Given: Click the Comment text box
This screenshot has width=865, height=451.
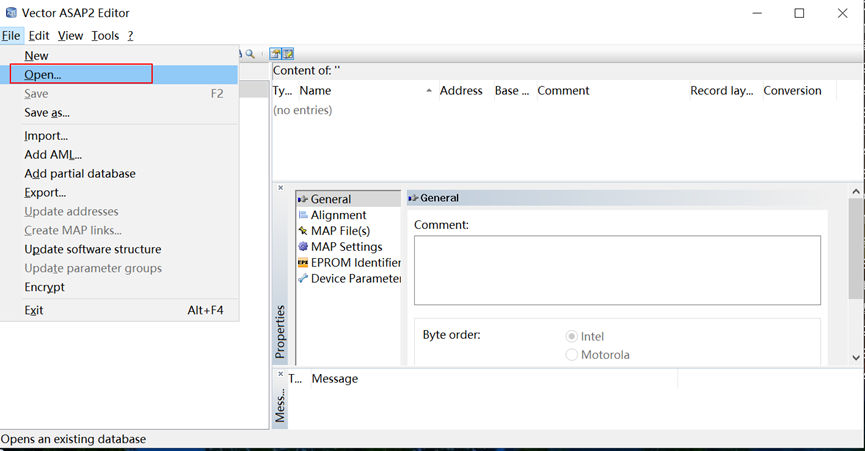Looking at the screenshot, I should pos(617,270).
